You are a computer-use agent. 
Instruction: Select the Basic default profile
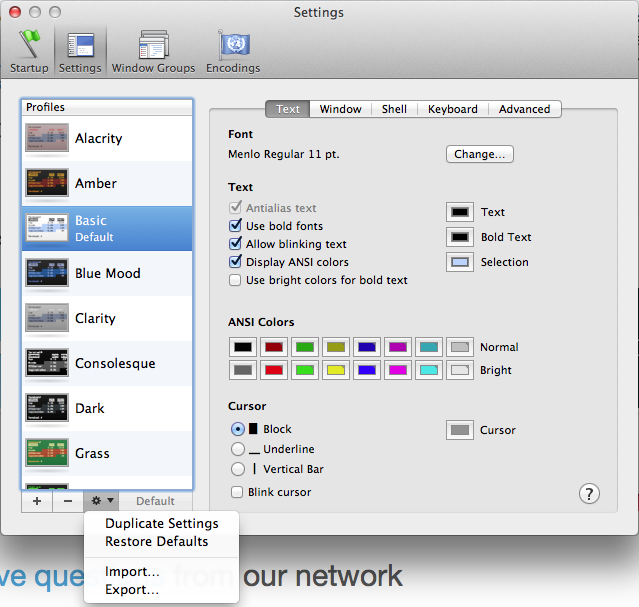107,228
